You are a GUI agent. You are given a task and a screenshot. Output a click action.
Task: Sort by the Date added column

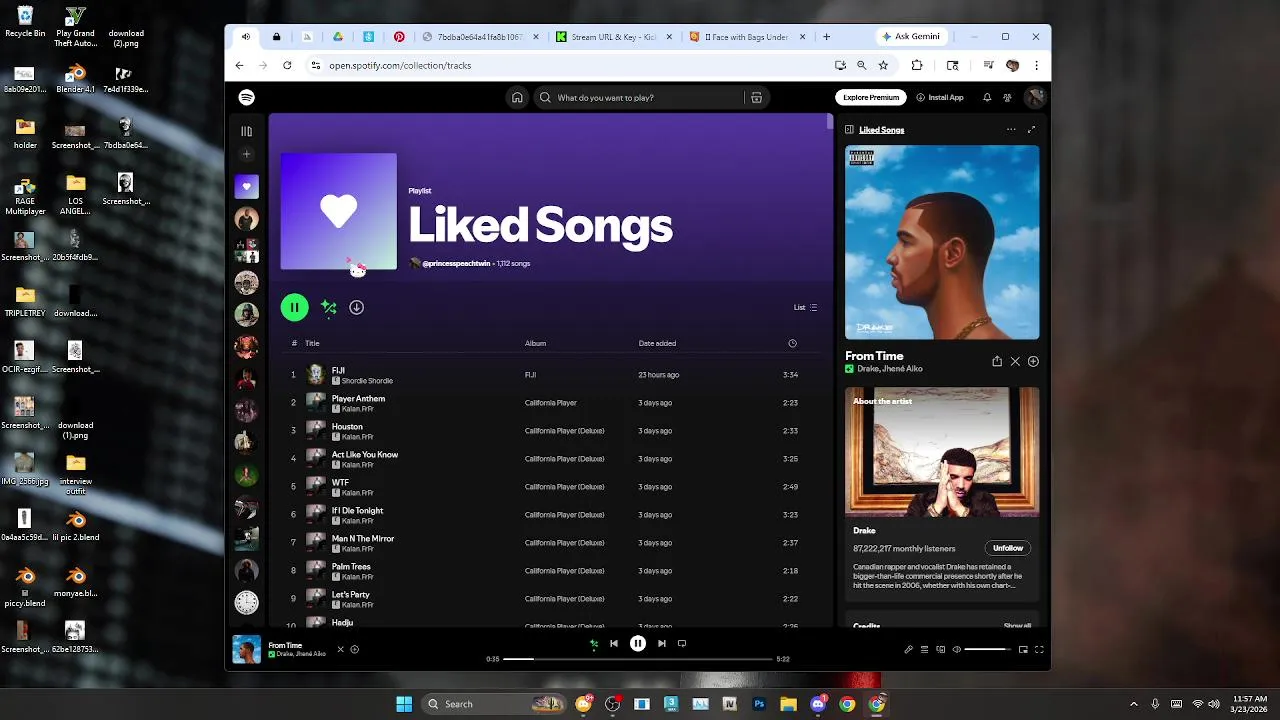(657, 343)
